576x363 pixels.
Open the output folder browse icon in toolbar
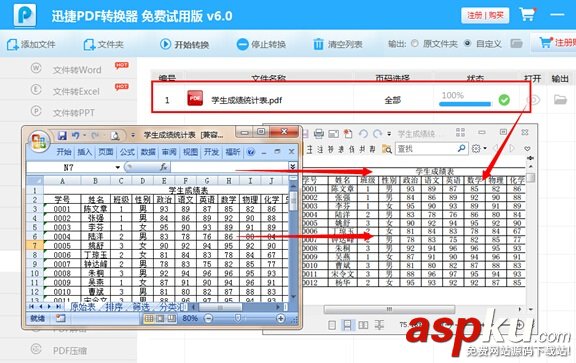[516, 44]
